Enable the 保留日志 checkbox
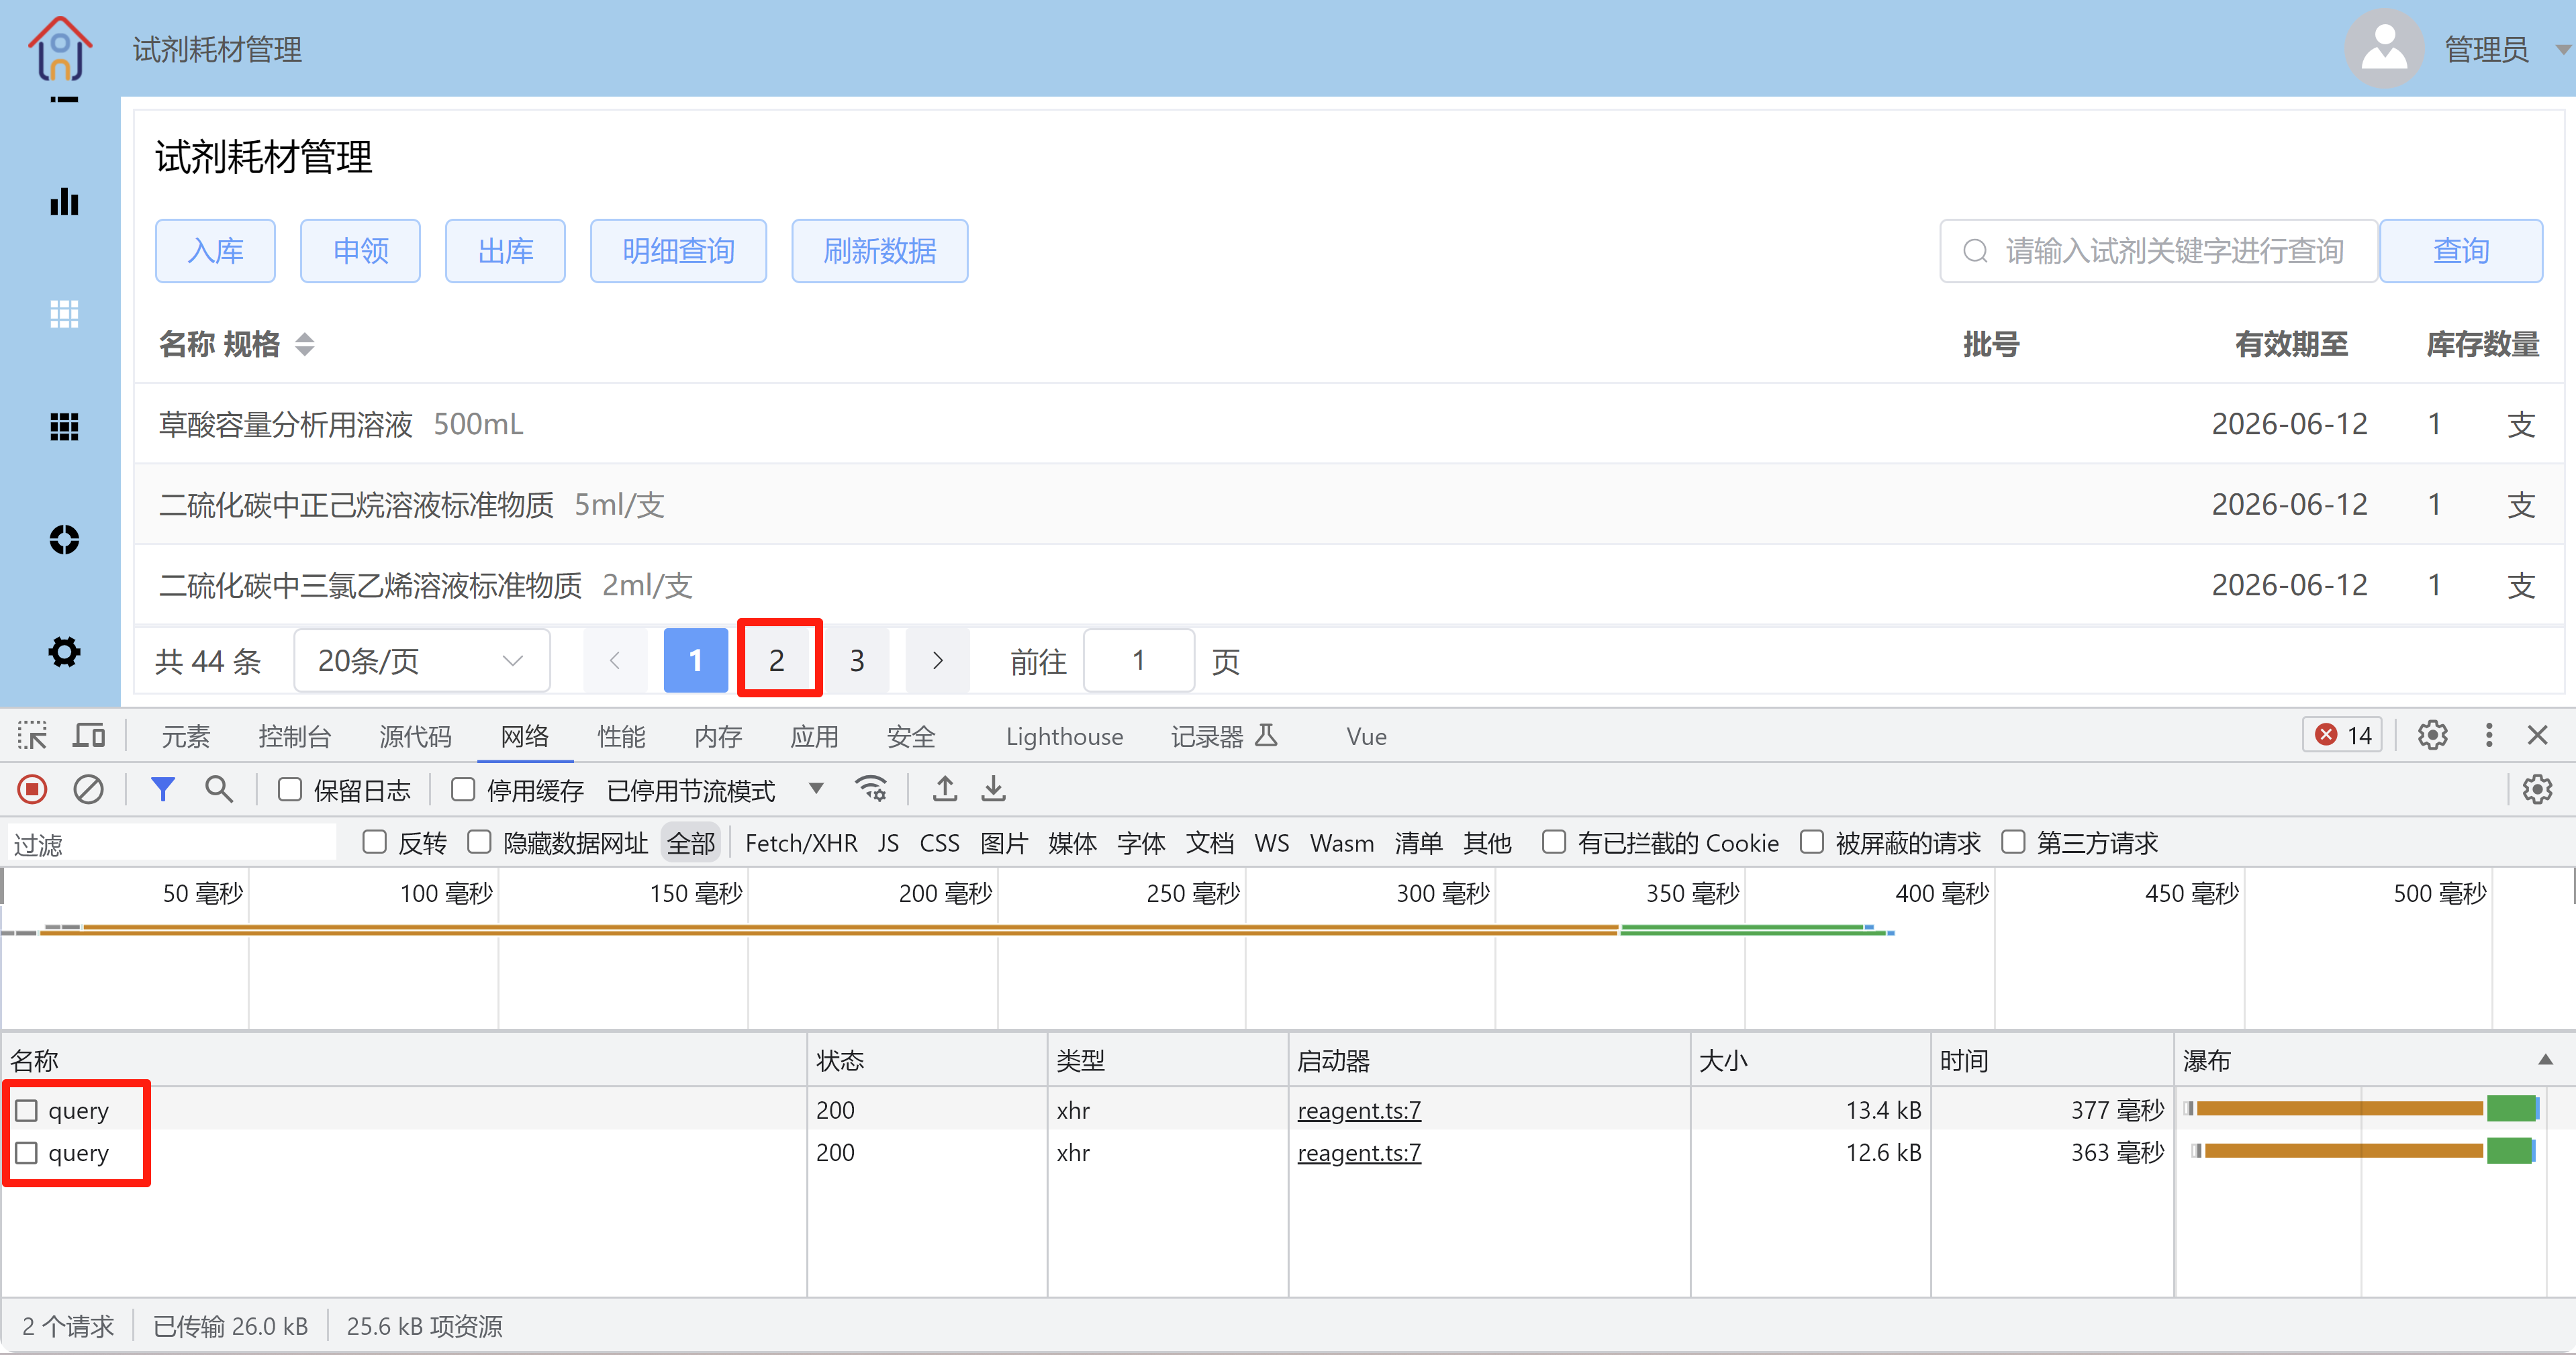 point(290,790)
